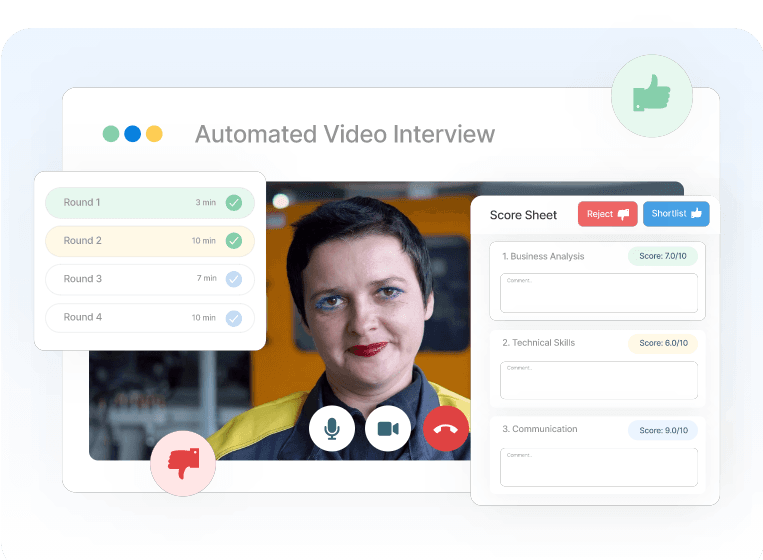This screenshot has height=560, width=763.
Task: Toggle the Round 1 checkmark
Action: tap(234, 203)
